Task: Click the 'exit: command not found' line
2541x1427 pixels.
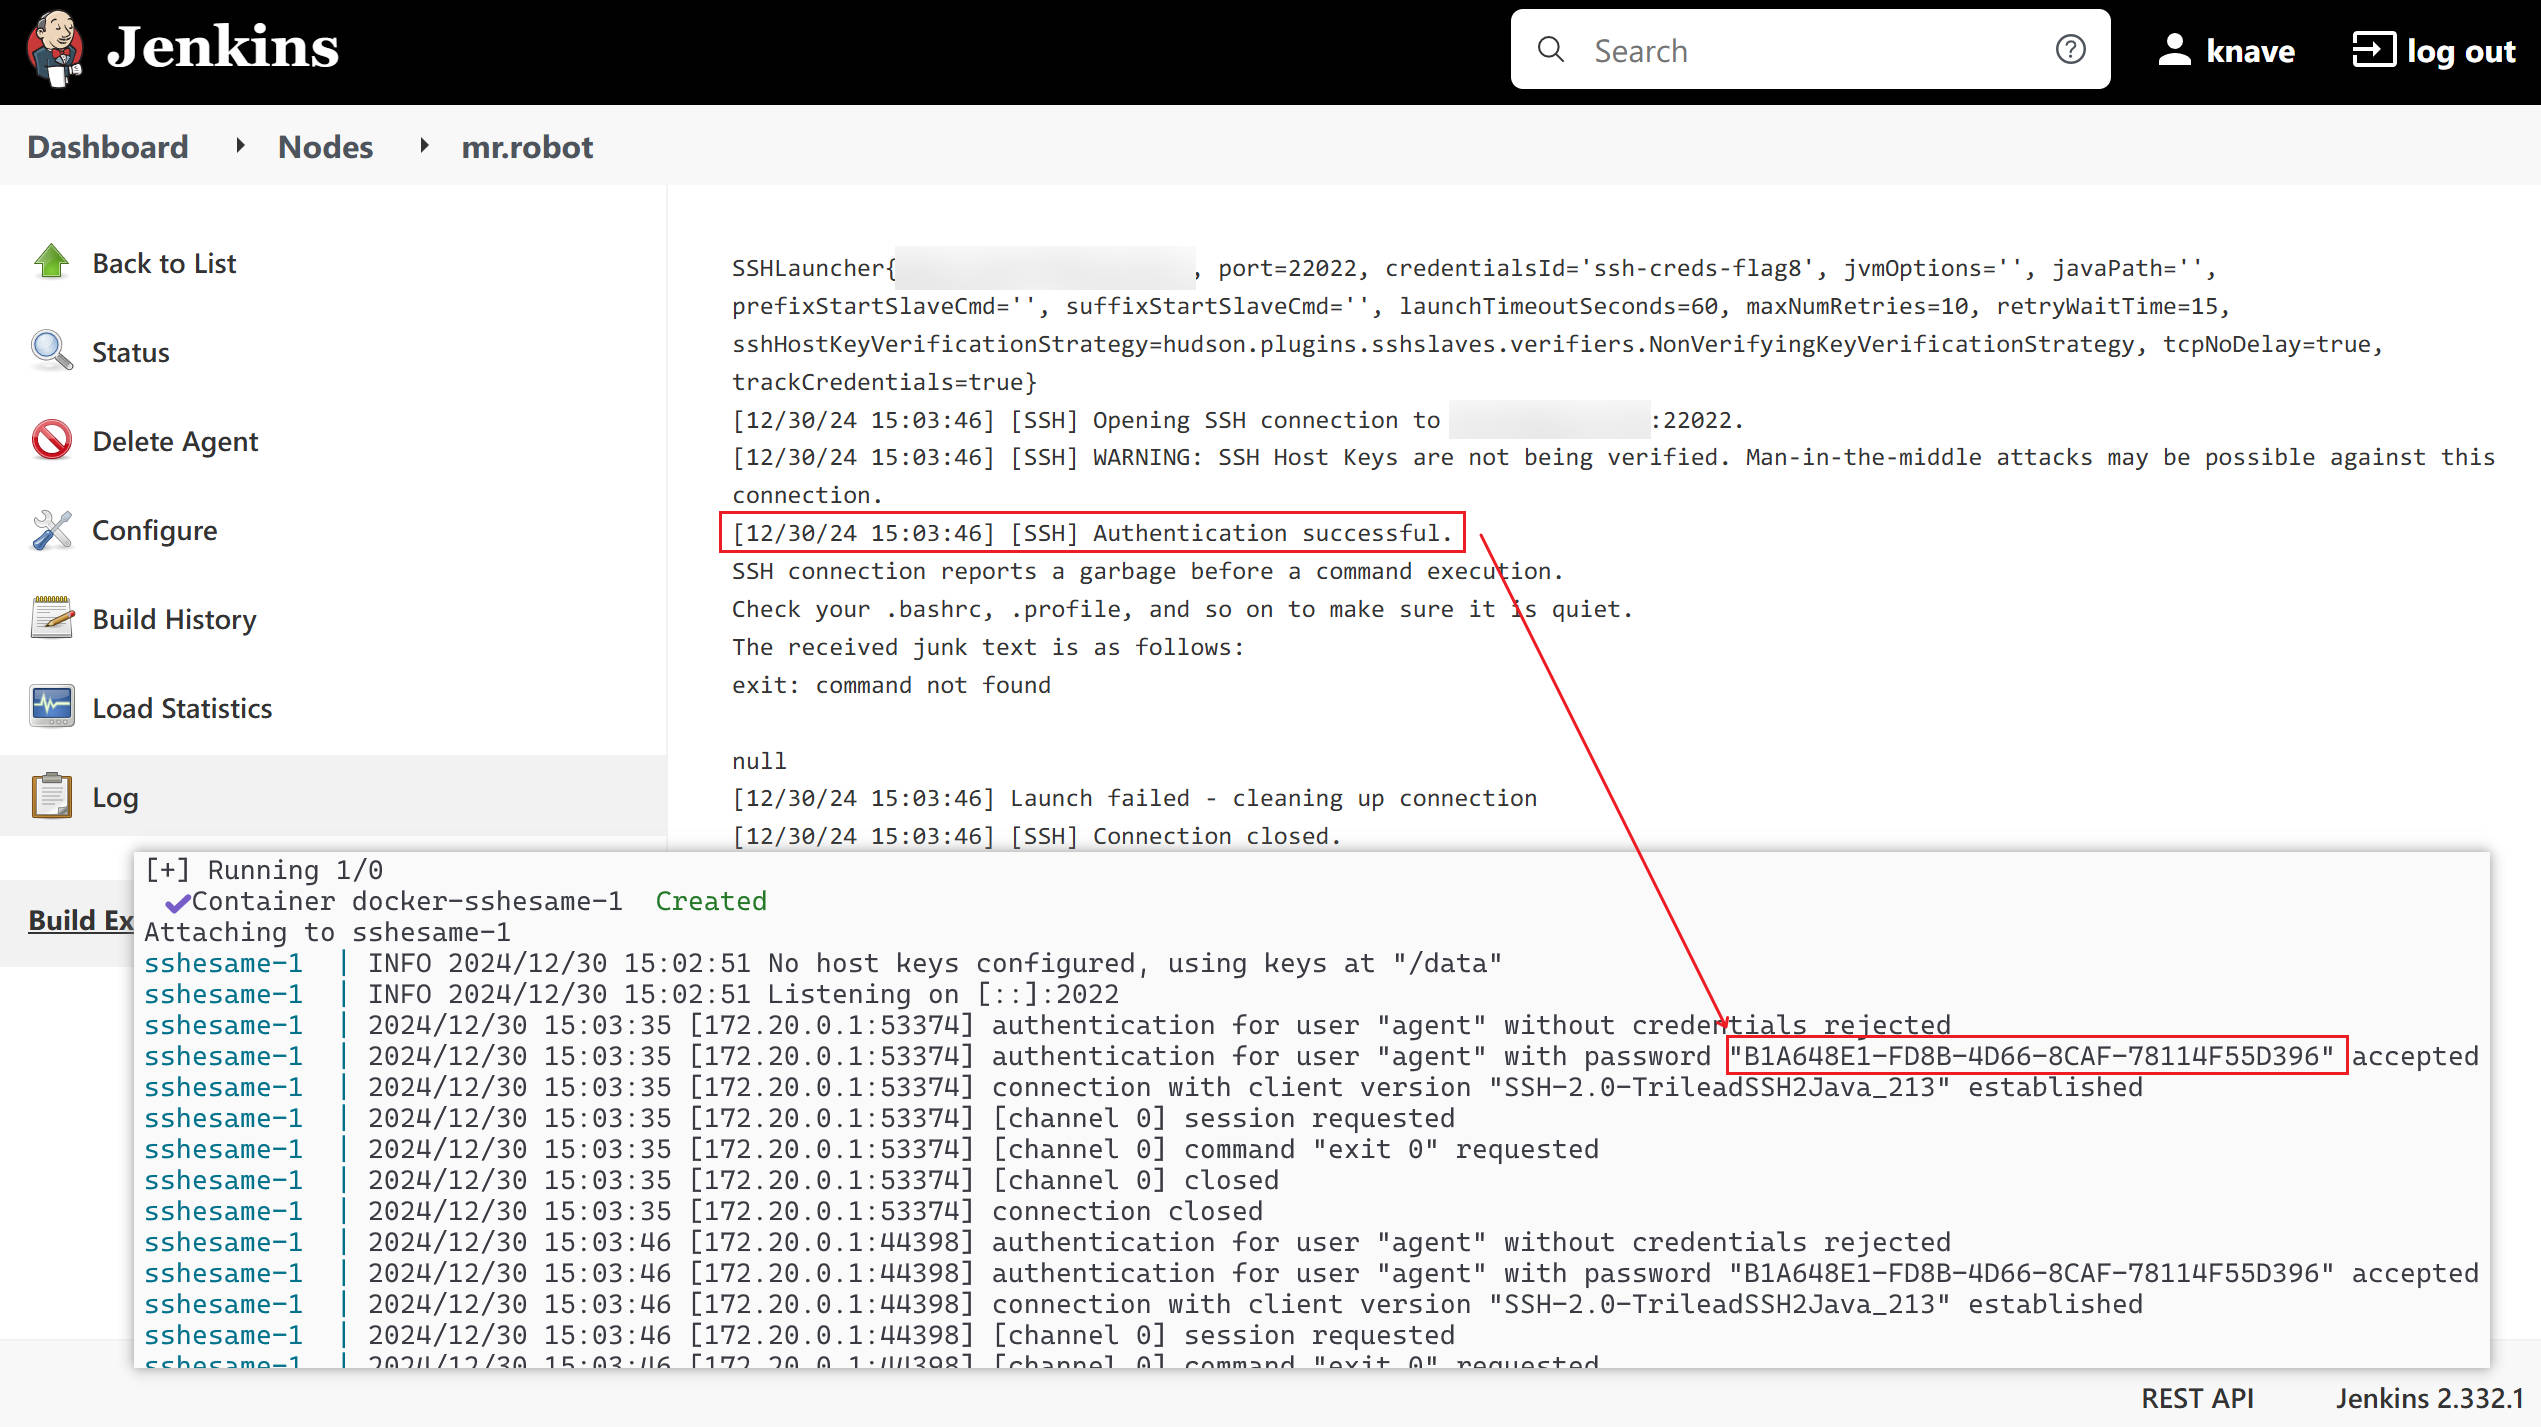Action: 891,685
